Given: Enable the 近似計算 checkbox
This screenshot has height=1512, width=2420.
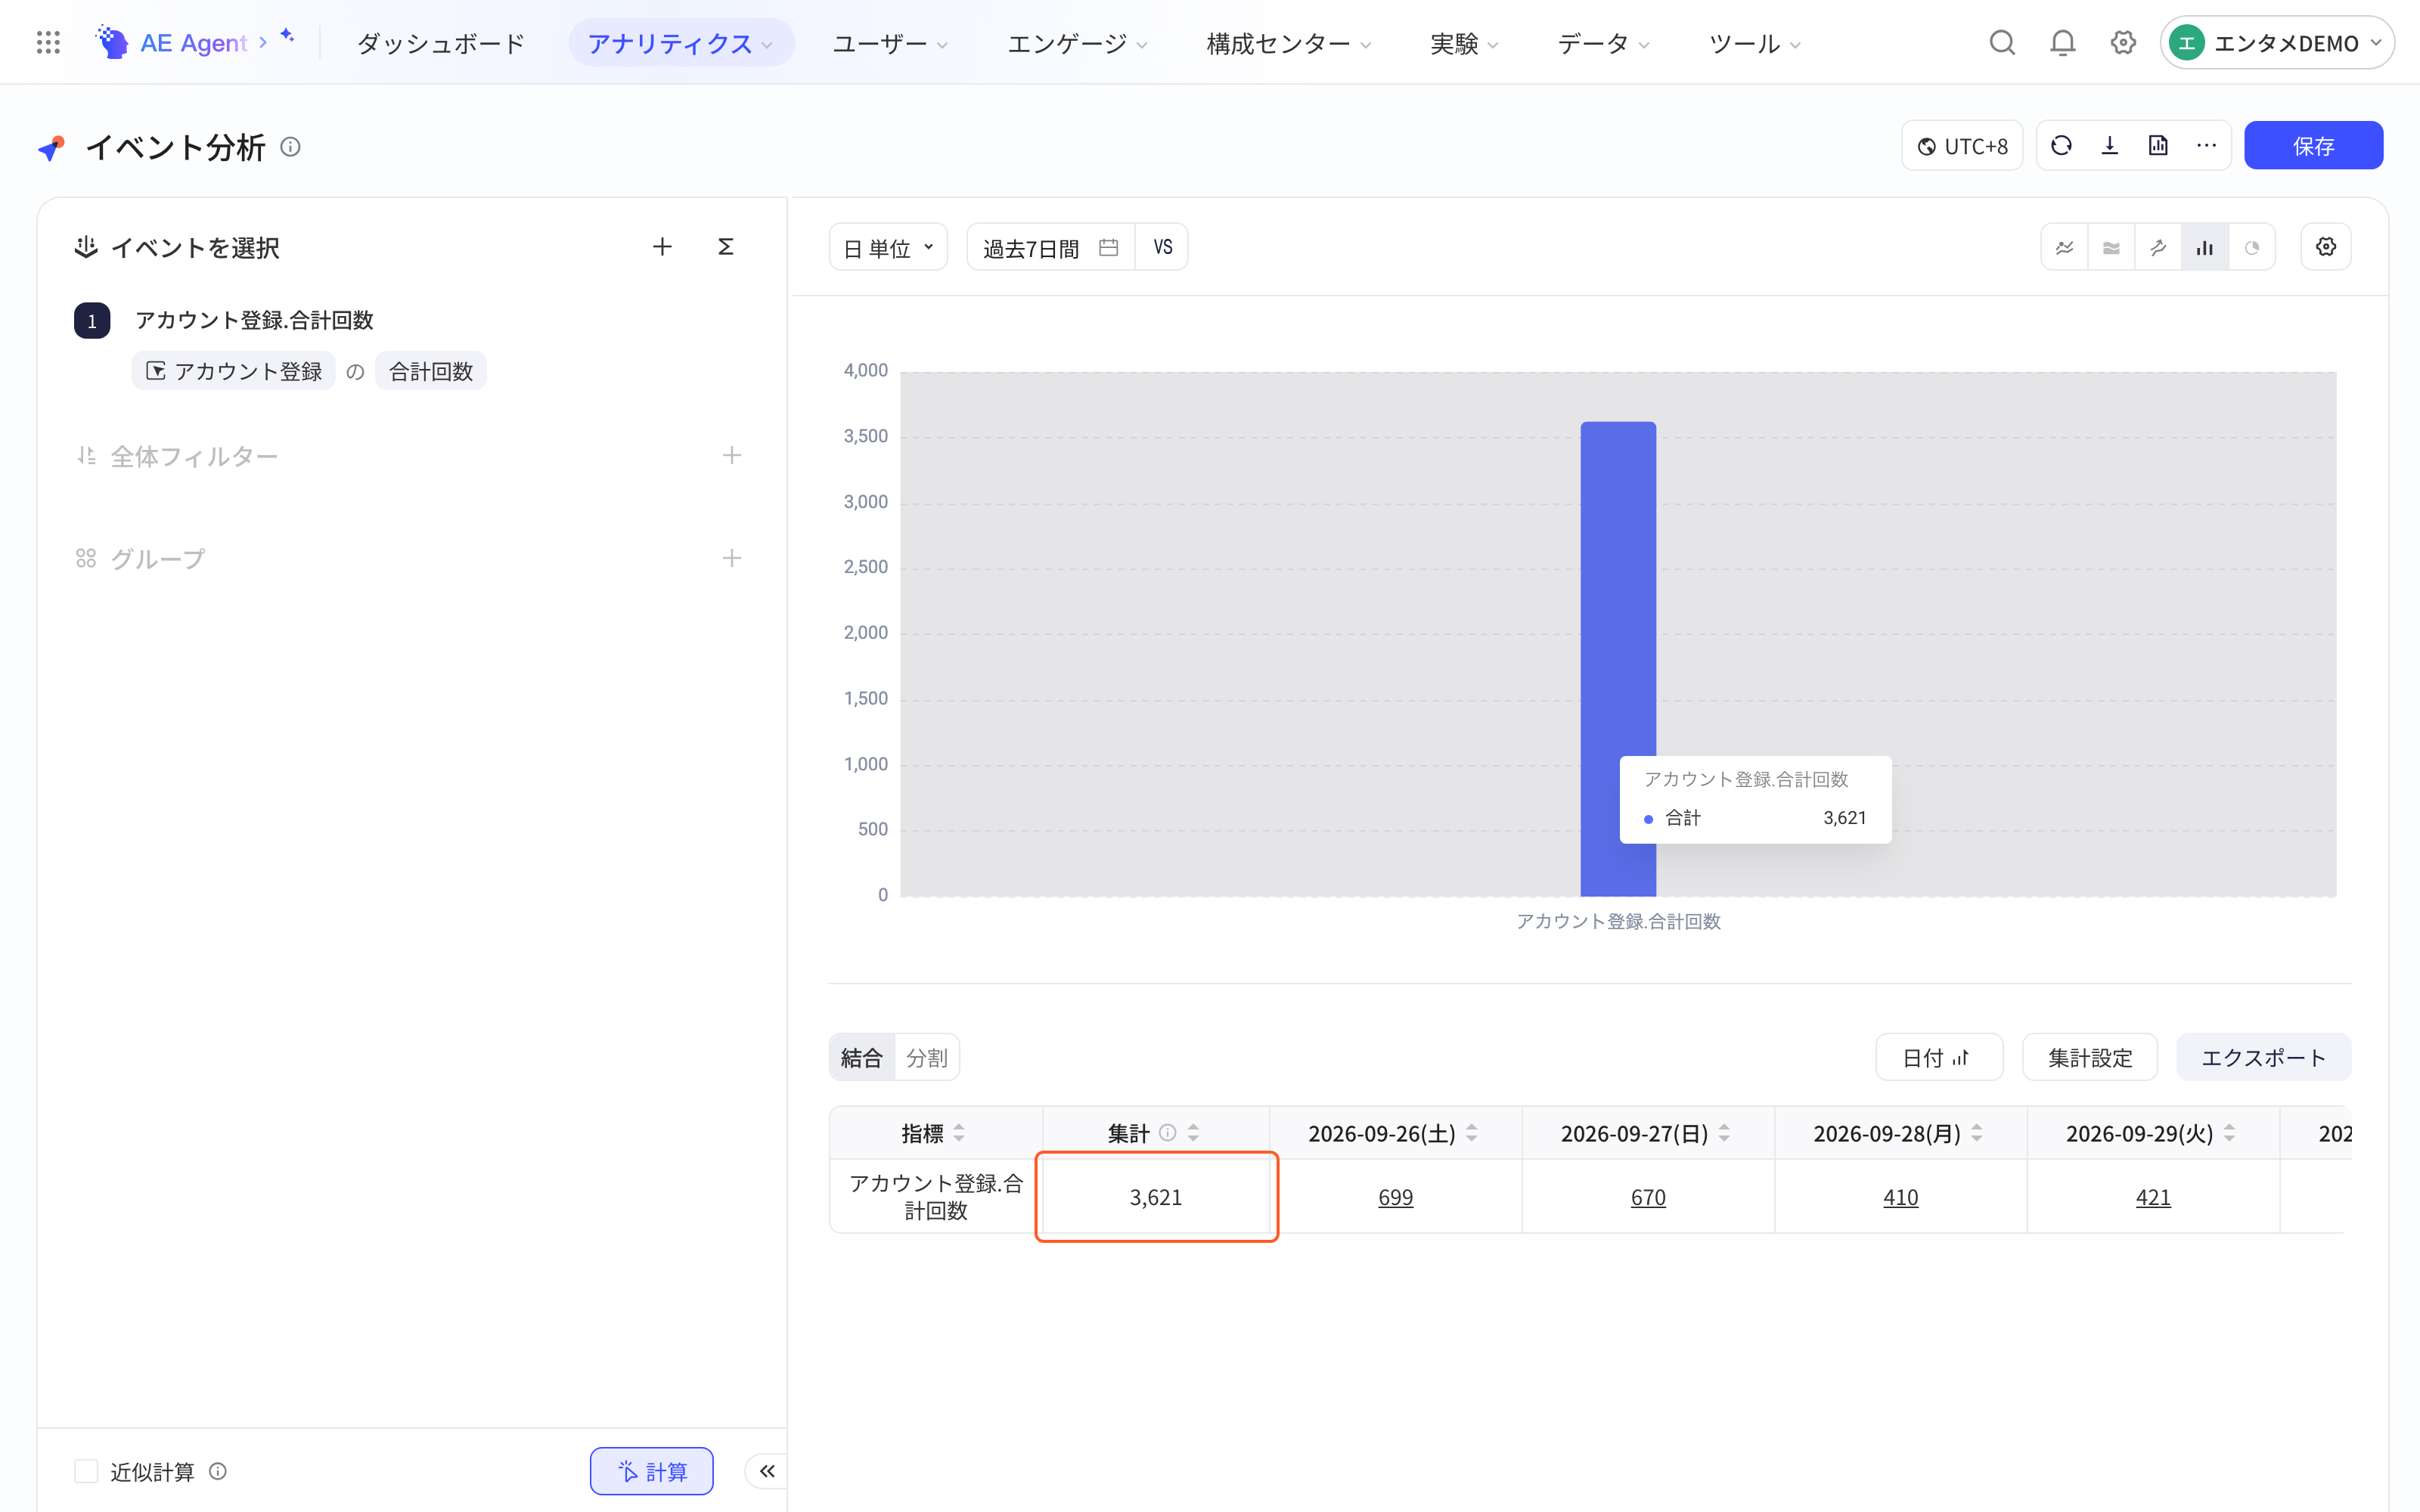Looking at the screenshot, I should click(x=86, y=1471).
